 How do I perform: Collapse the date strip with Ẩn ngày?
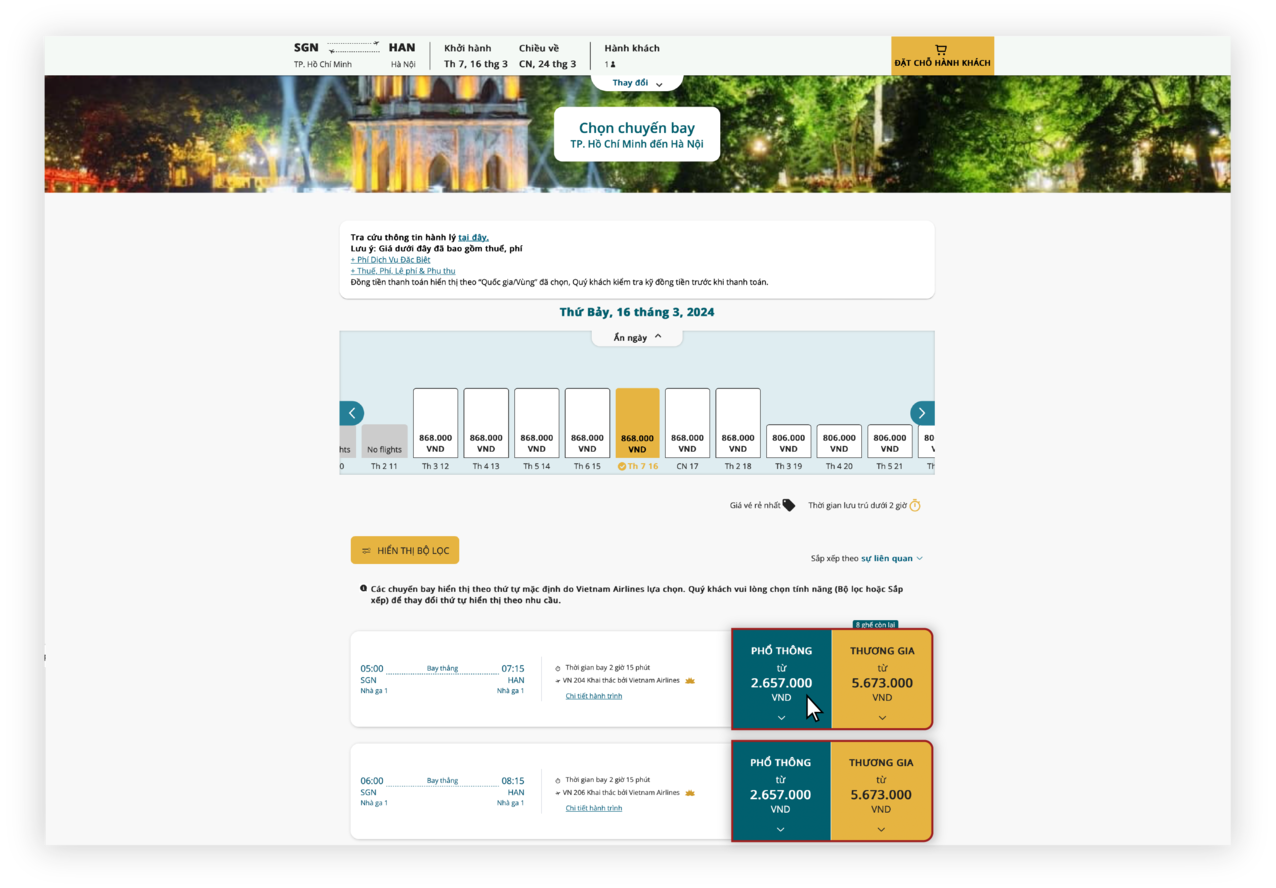(637, 337)
